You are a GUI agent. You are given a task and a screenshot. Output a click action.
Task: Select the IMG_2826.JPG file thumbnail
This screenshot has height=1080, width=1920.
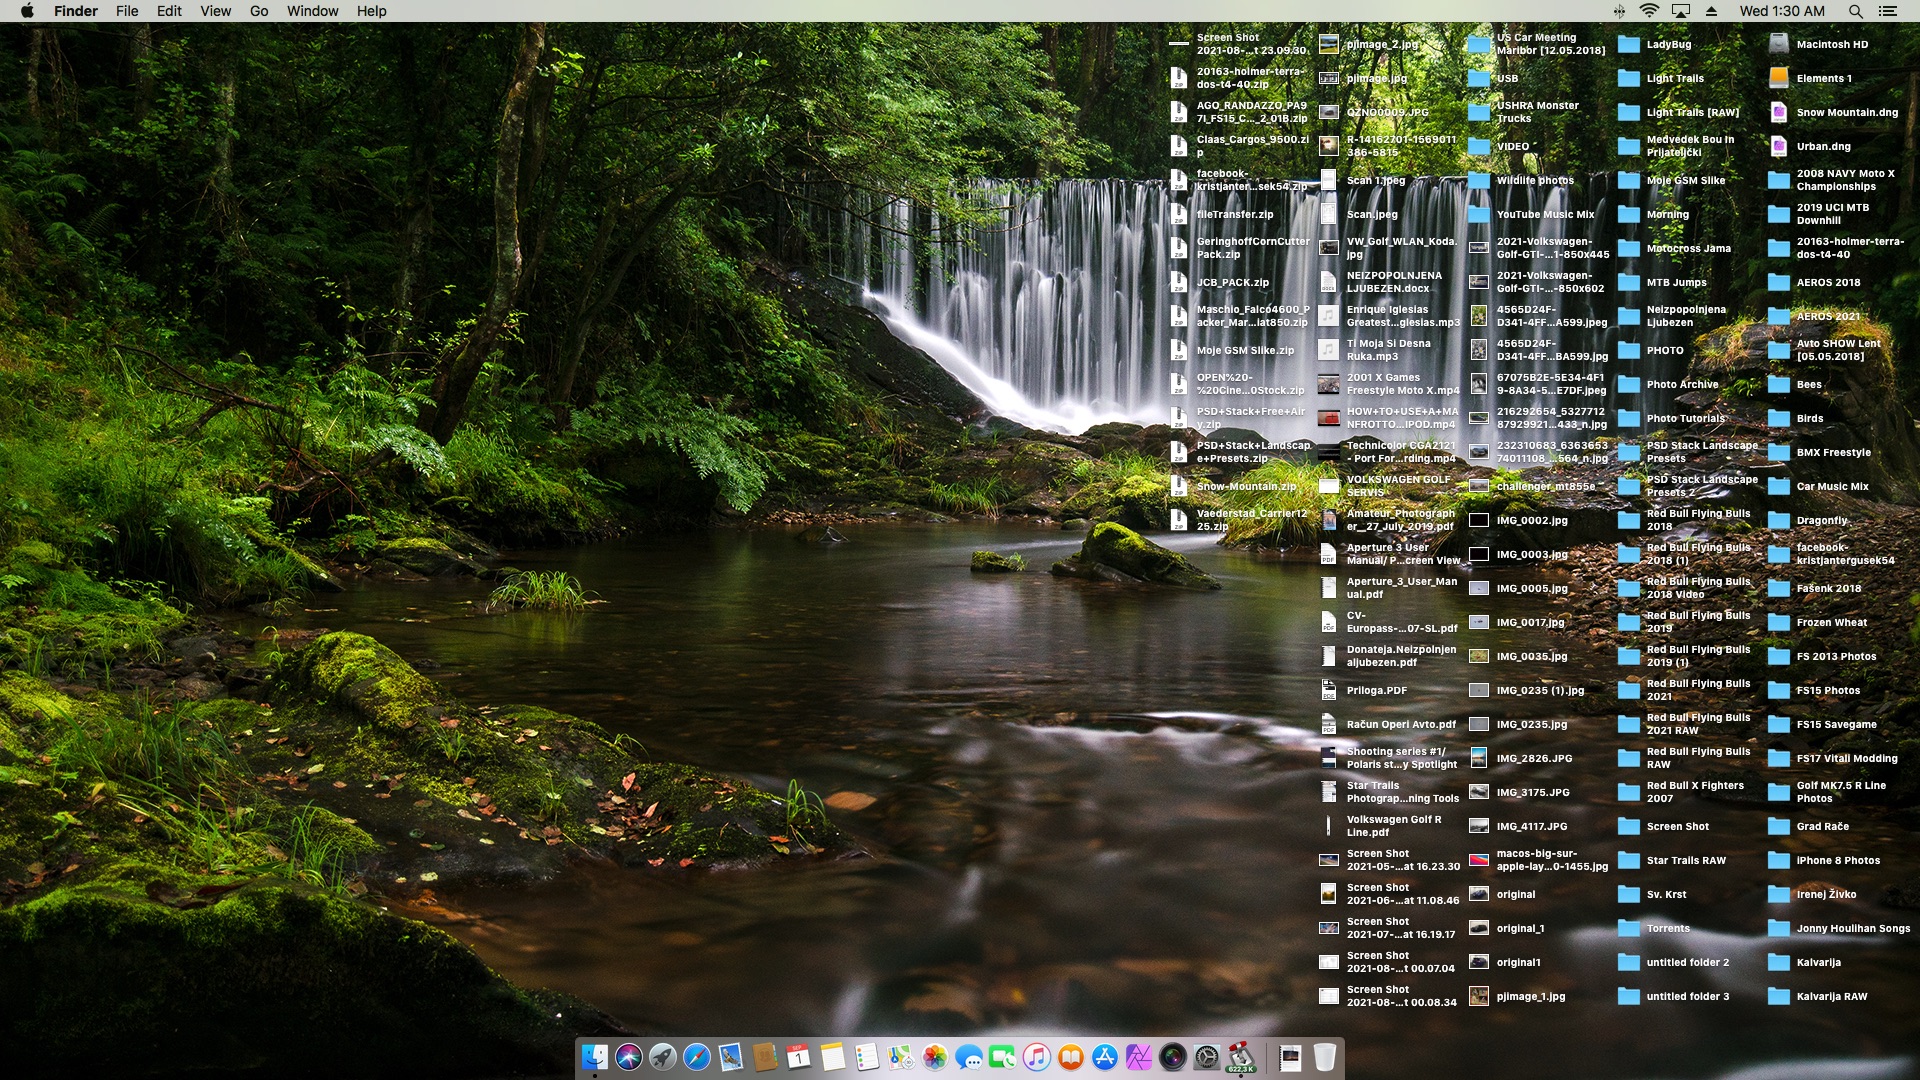(x=1479, y=758)
